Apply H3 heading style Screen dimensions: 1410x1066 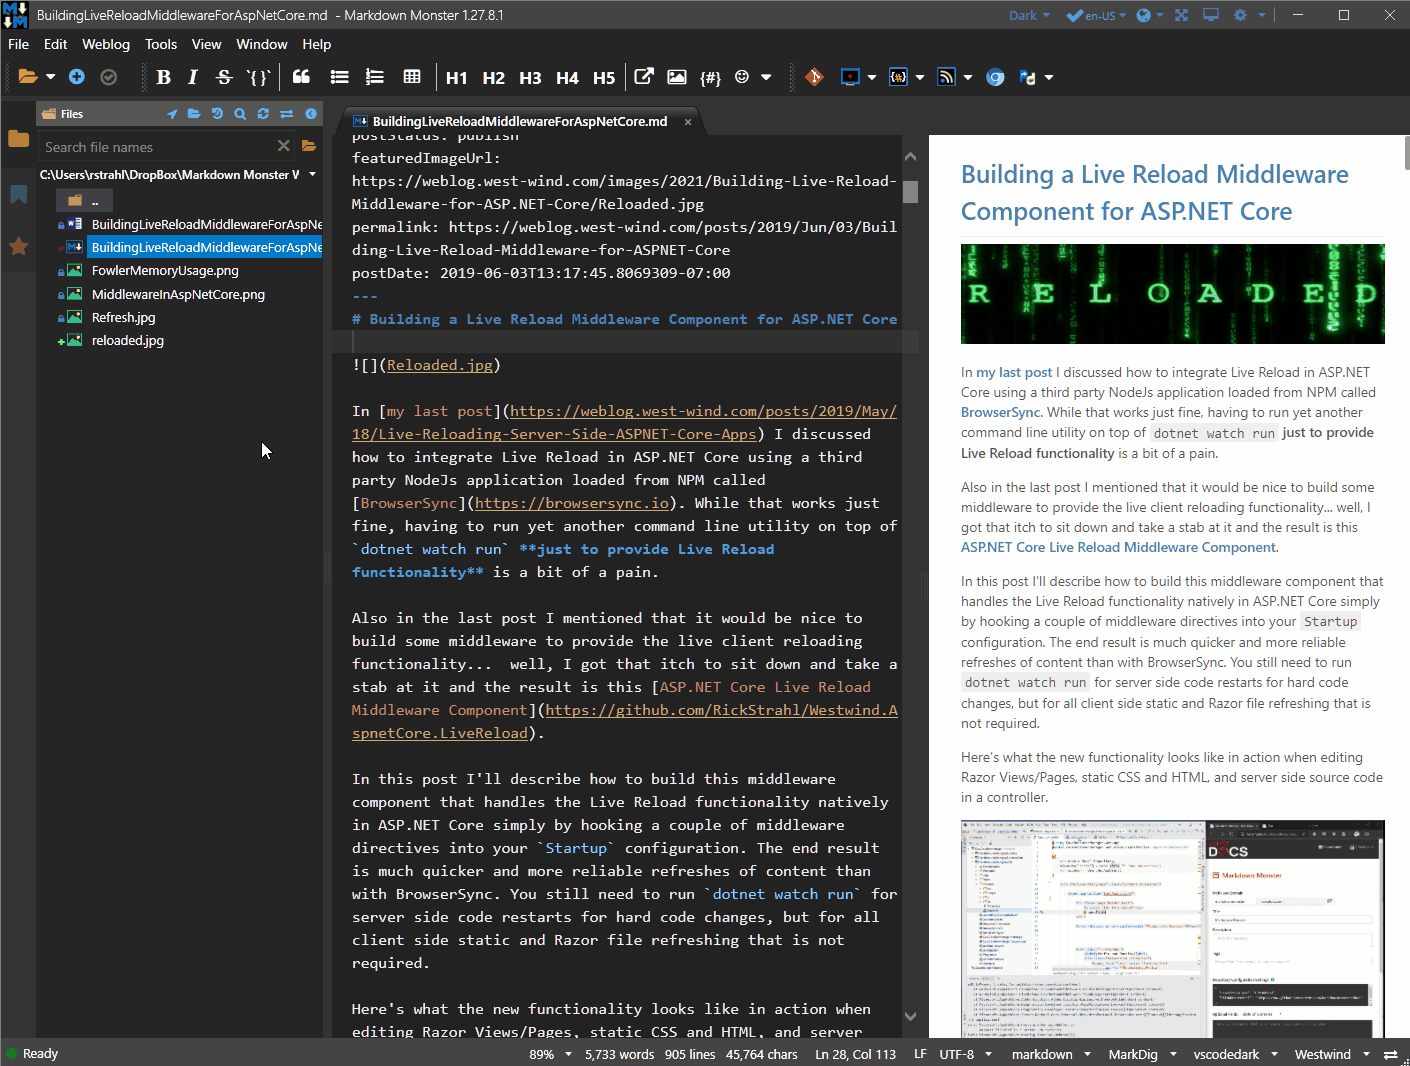point(530,78)
